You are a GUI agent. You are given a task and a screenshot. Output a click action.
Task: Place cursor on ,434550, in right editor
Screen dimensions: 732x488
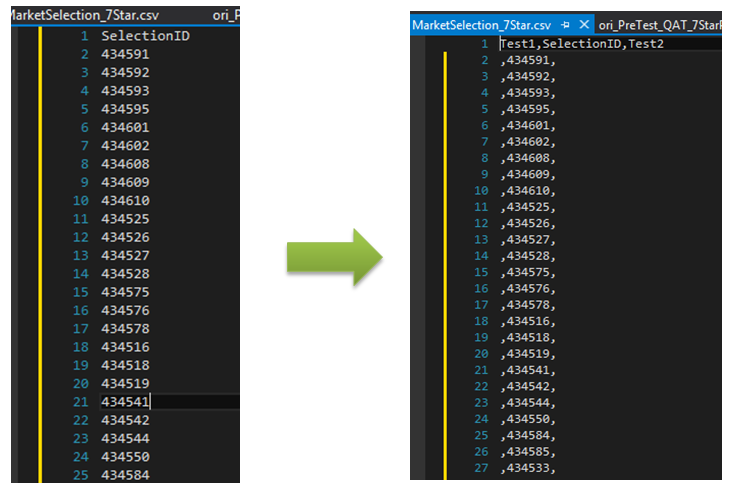[527, 418]
